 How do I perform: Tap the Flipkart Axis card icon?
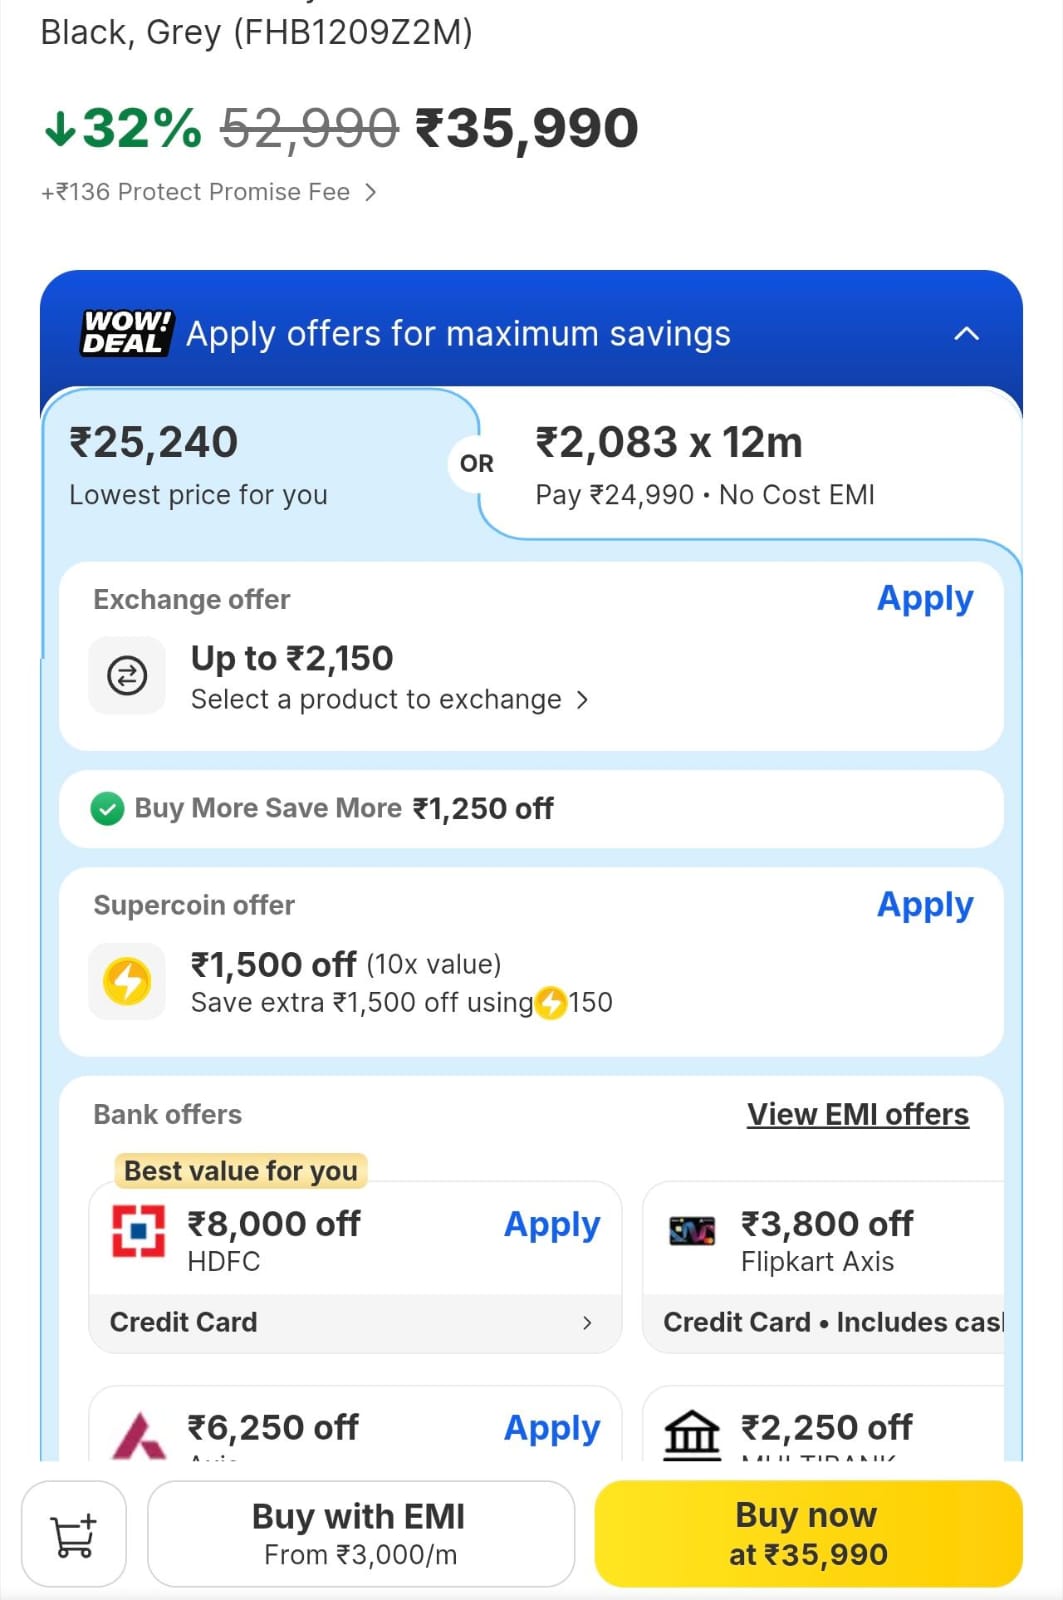pyautogui.click(x=692, y=1230)
